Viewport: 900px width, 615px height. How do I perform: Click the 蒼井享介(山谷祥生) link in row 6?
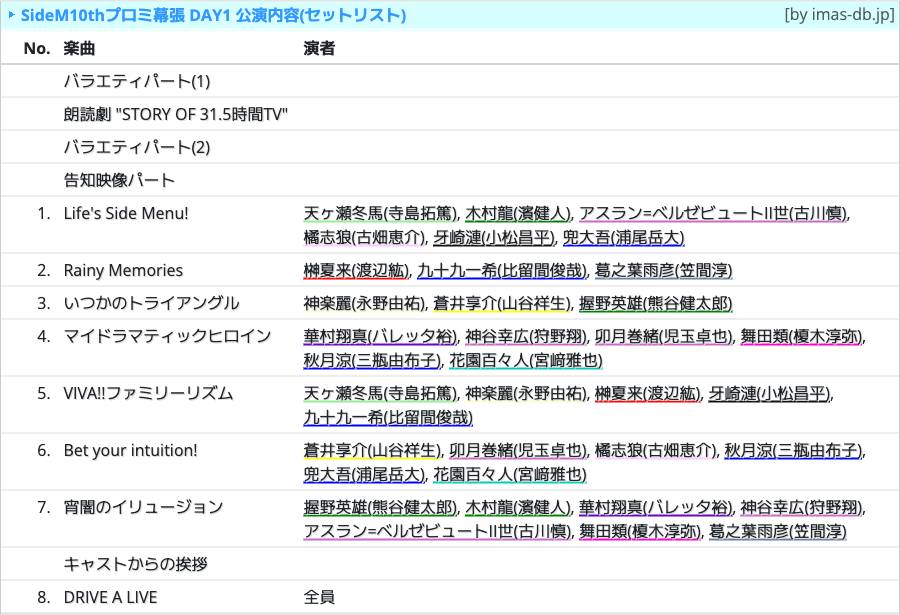[366, 450]
